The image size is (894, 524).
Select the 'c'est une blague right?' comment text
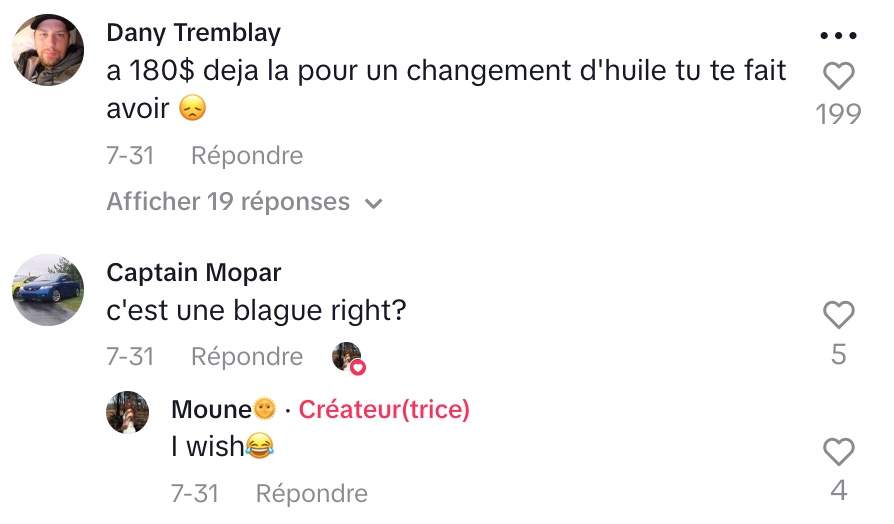click(x=256, y=311)
